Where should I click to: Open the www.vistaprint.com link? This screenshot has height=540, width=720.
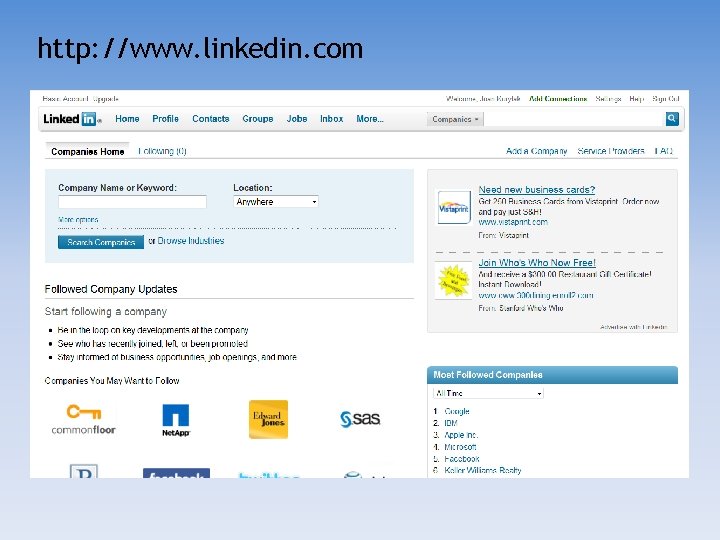[x=513, y=222]
